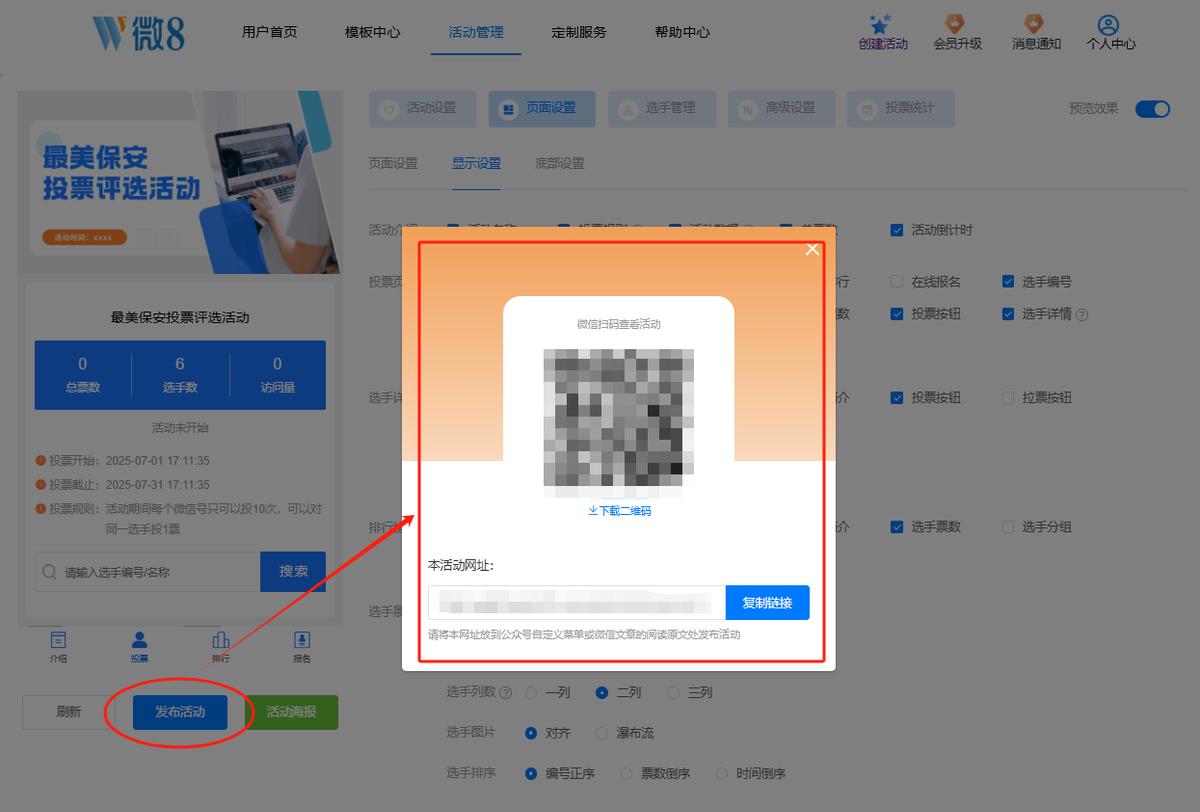The height and width of the screenshot is (812, 1200).
Task: Choose 时间倒序 for 选手排序
Action: click(x=723, y=773)
